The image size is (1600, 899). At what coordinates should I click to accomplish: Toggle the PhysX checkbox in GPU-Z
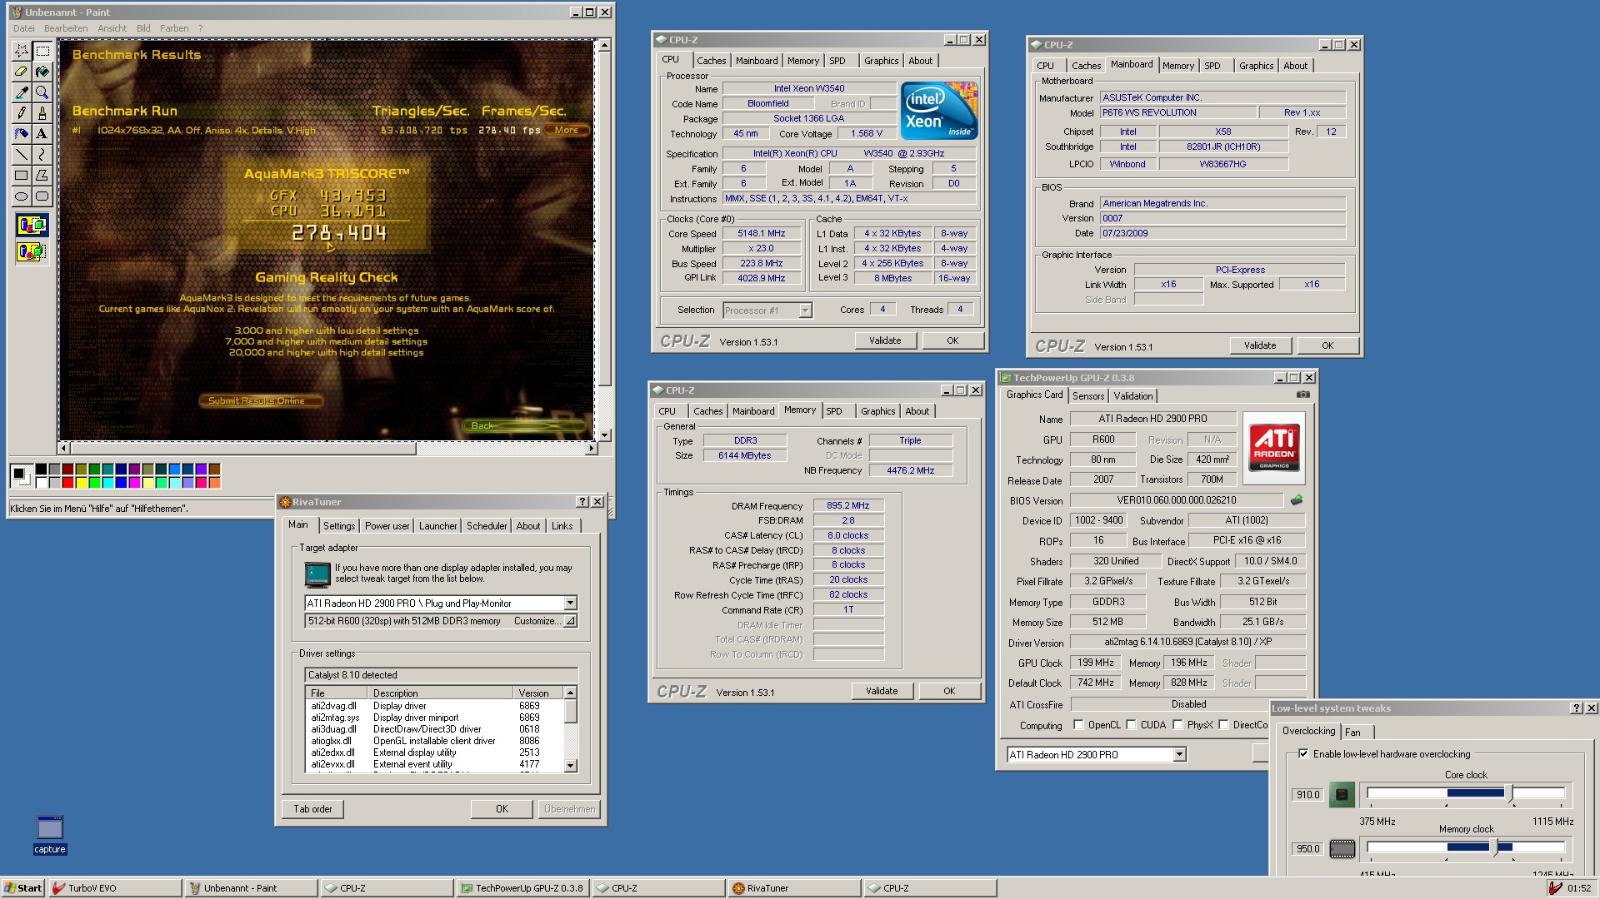1177,725
